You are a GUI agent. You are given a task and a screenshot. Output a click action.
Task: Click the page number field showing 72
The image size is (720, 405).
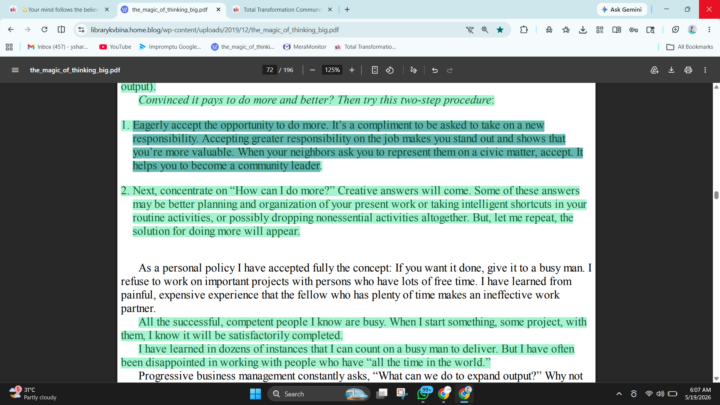pos(270,70)
